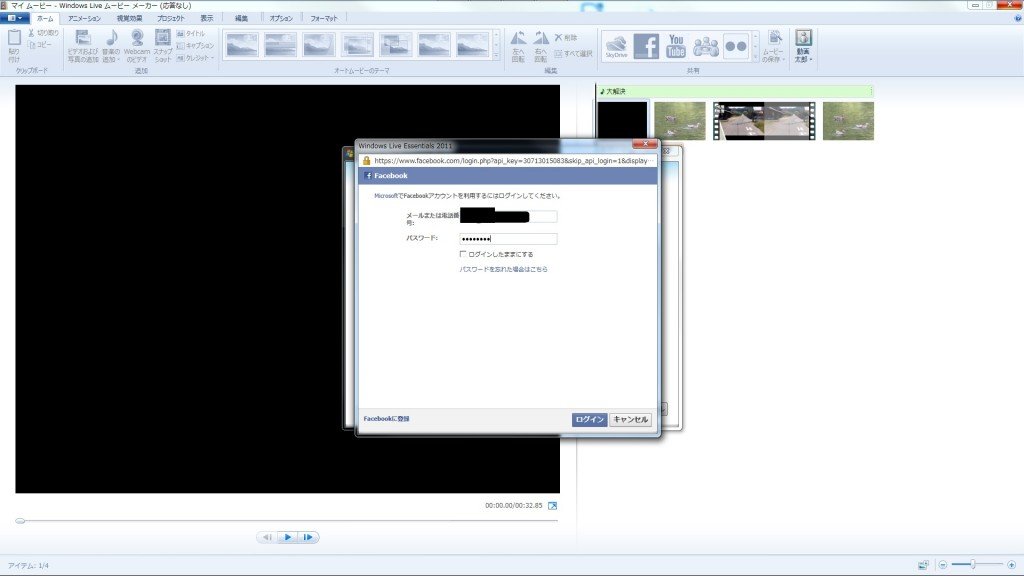Open the Movie Maker application menu button
The height and width of the screenshot is (576, 1024).
pyautogui.click(x=14, y=18)
